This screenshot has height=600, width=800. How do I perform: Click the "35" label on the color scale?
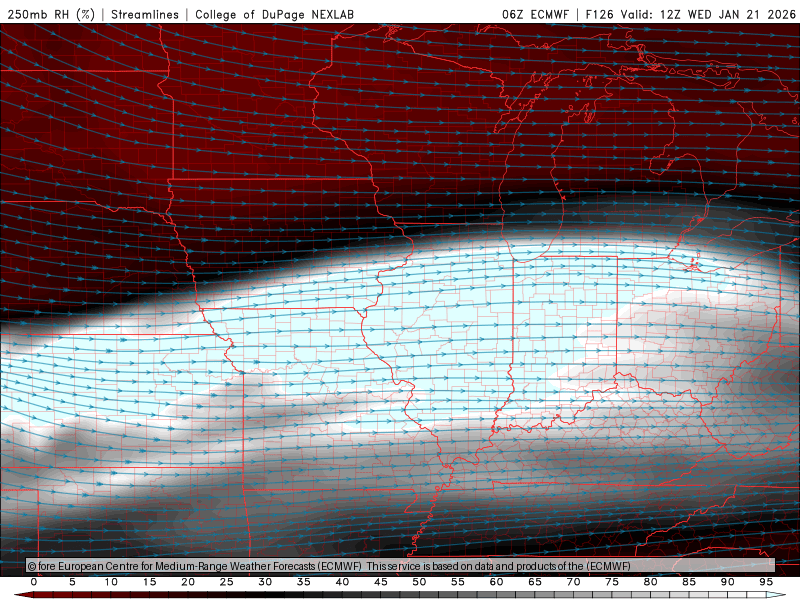click(304, 582)
